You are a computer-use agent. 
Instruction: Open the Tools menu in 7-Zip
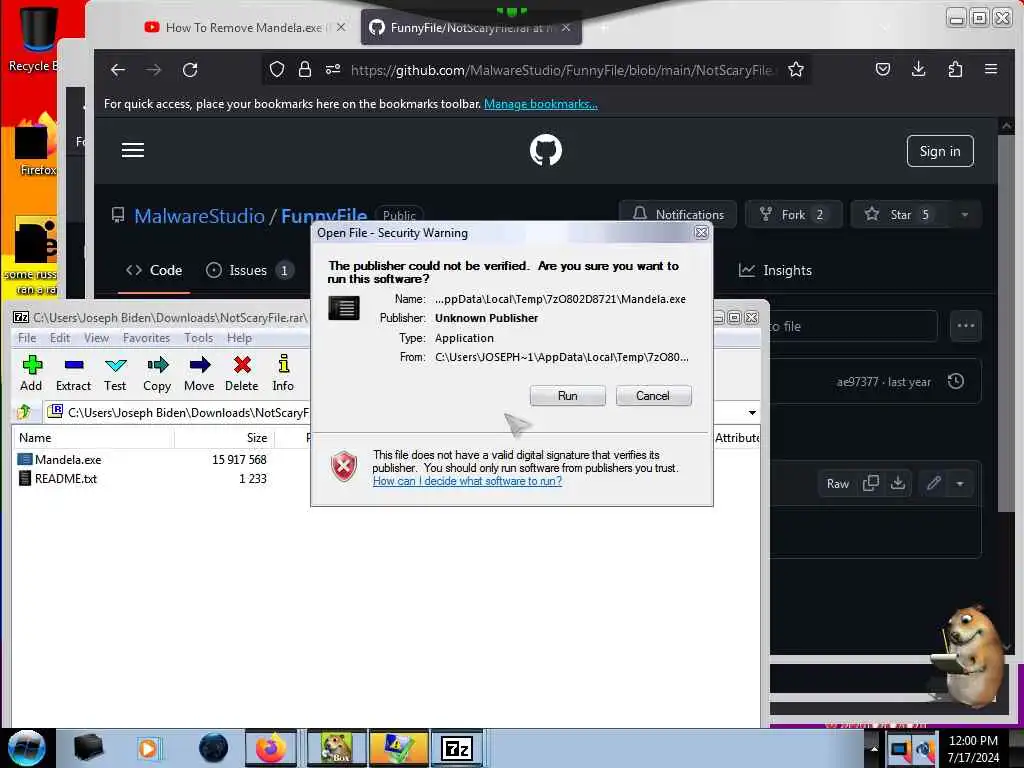pos(198,338)
